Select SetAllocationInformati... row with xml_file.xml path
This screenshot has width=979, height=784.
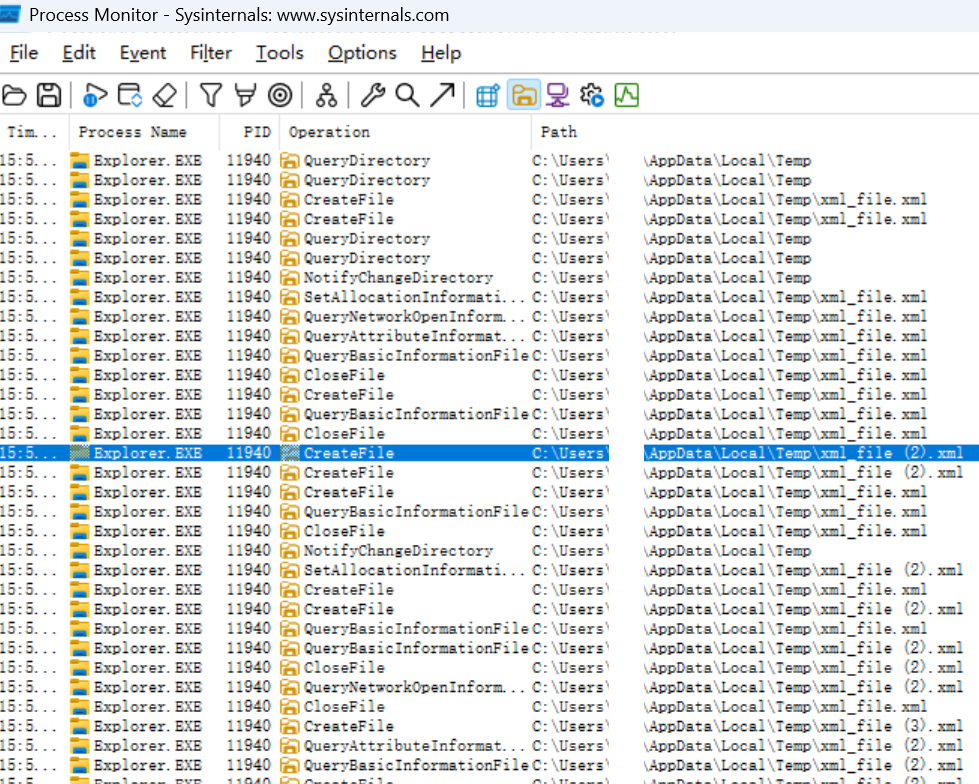click(490, 297)
